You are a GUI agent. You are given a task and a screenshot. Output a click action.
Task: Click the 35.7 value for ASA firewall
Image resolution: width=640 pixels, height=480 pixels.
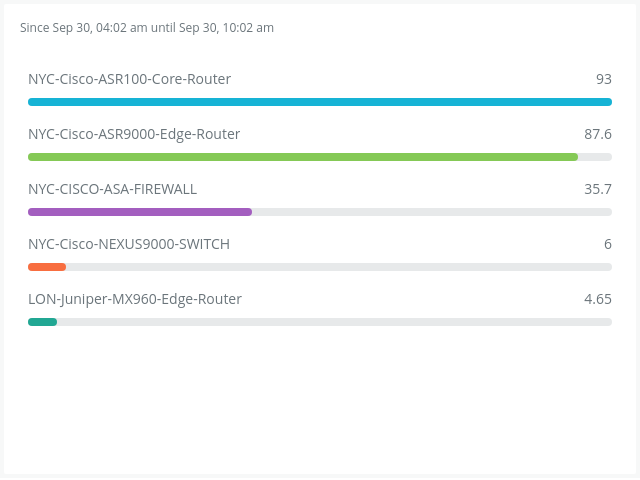(598, 189)
